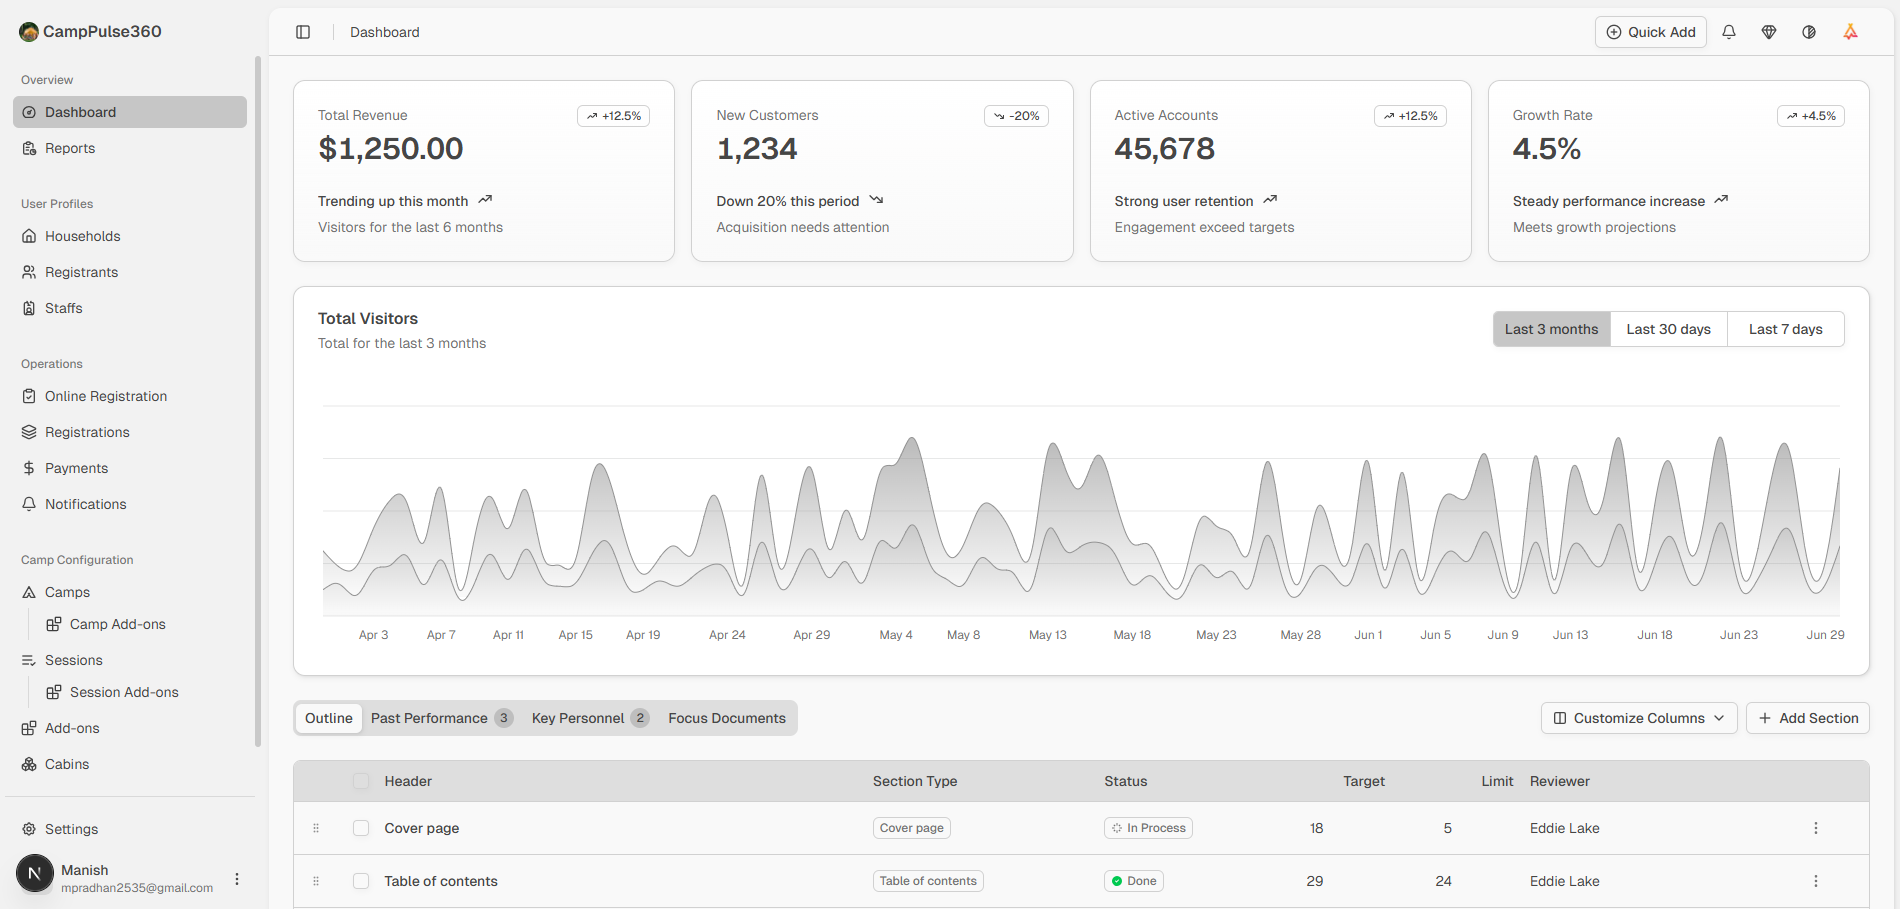Screen dimensions: 1900x909
Task: Switch to the Key Personnel tab
Action: pyautogui.click(x=589, y=718)
